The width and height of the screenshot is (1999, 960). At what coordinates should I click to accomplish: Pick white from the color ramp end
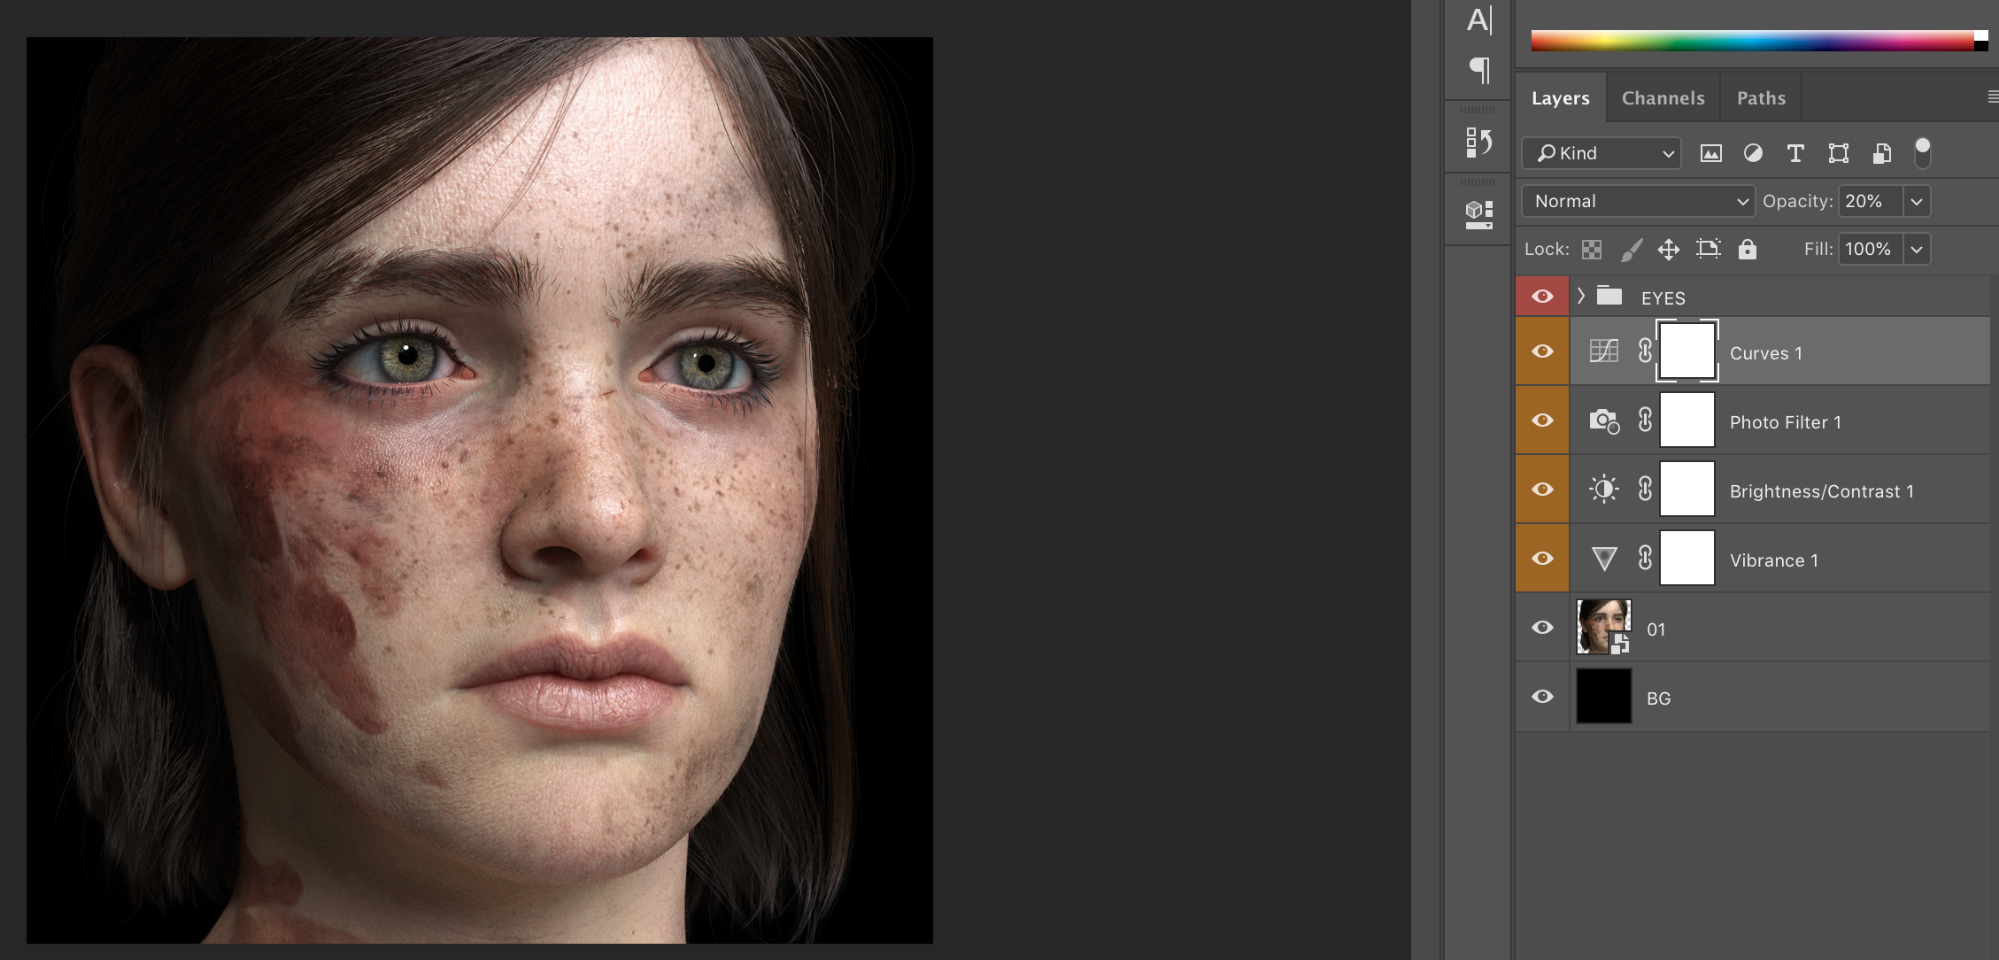(1981, 35)
